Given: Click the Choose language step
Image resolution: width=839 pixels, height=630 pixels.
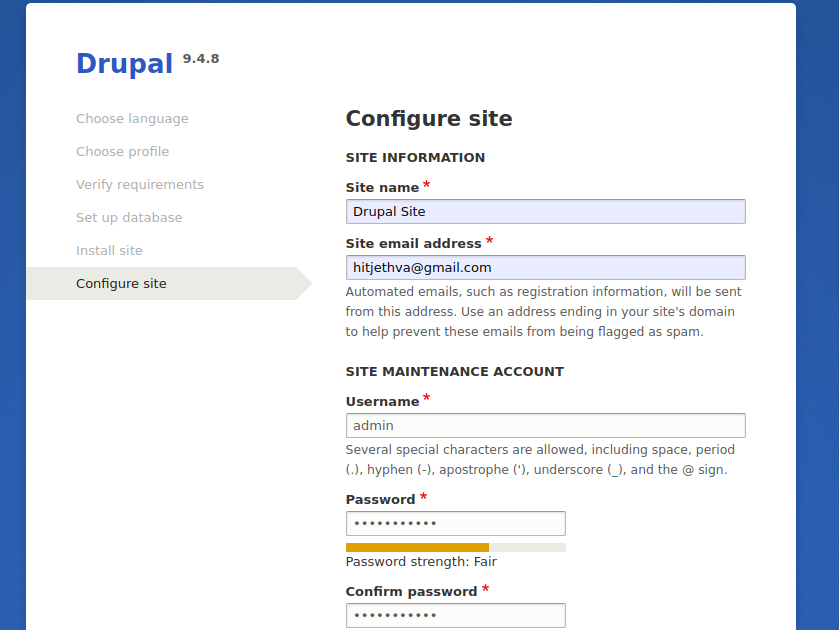Looking at the screenshot, I should point(132,118).
